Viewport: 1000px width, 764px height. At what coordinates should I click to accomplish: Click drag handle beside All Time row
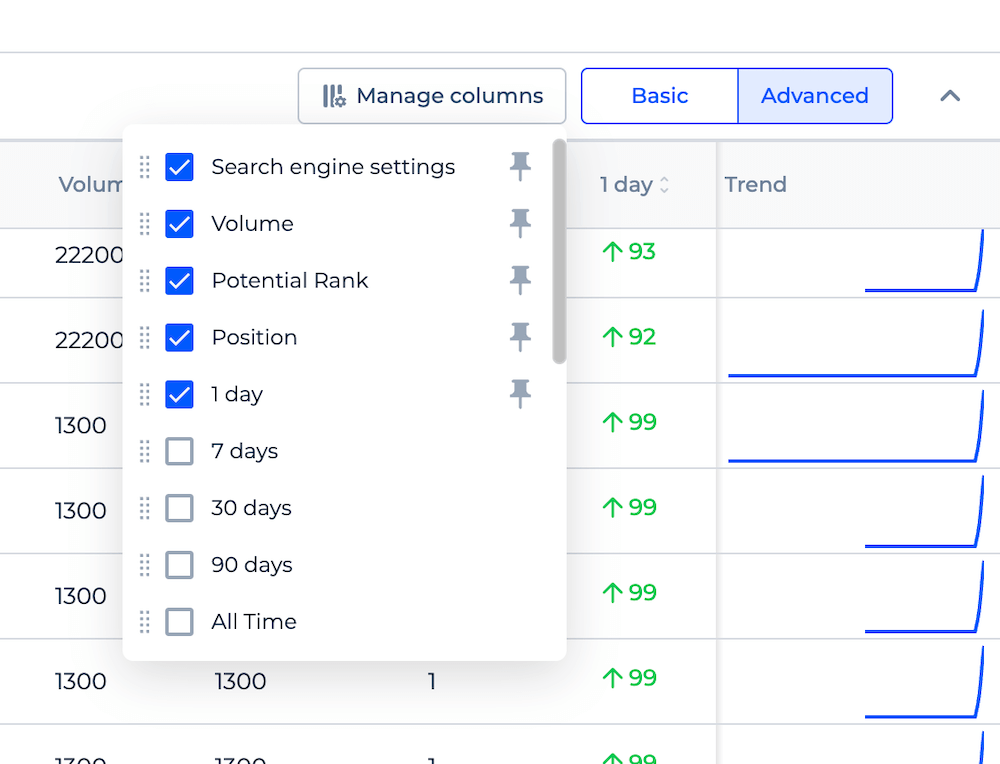[145, 622]
